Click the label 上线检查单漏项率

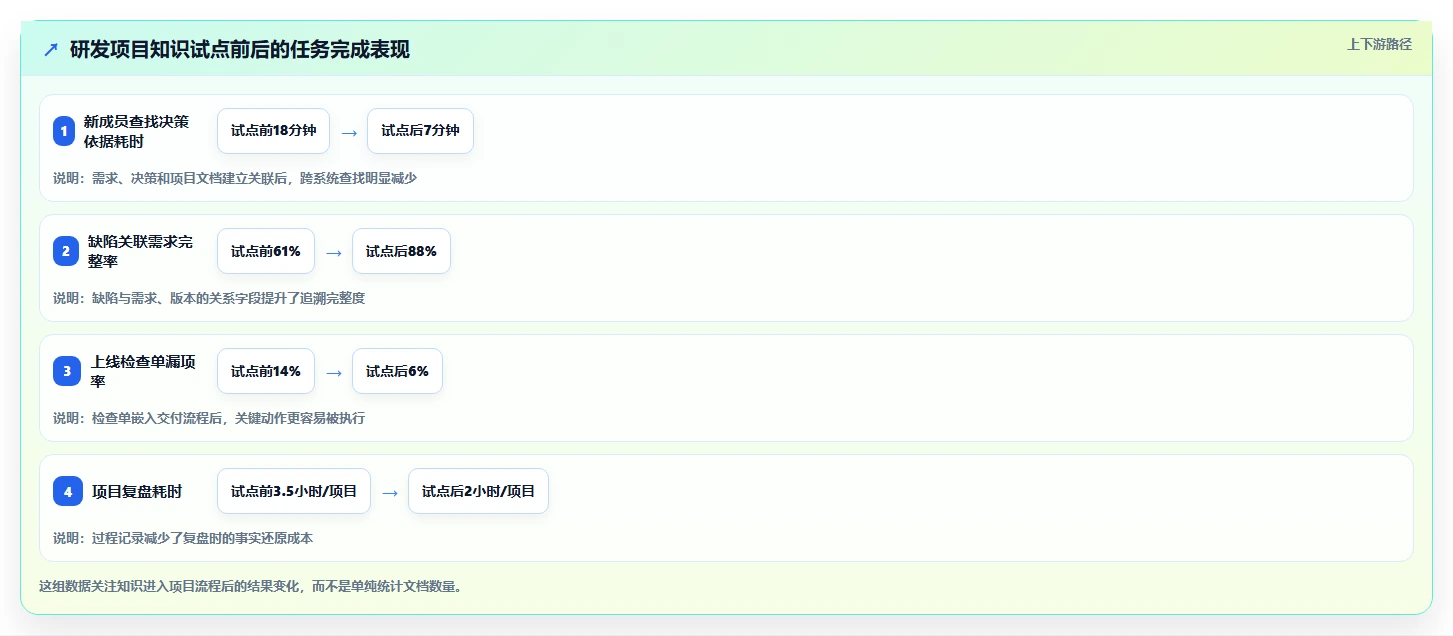click(143, 371)
